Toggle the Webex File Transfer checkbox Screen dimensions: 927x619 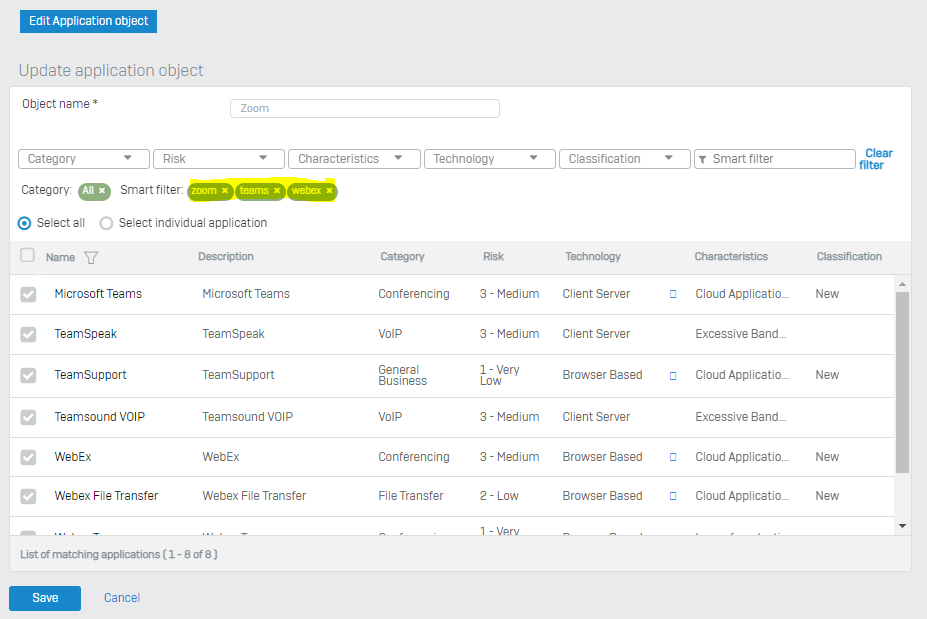point(28,496)
